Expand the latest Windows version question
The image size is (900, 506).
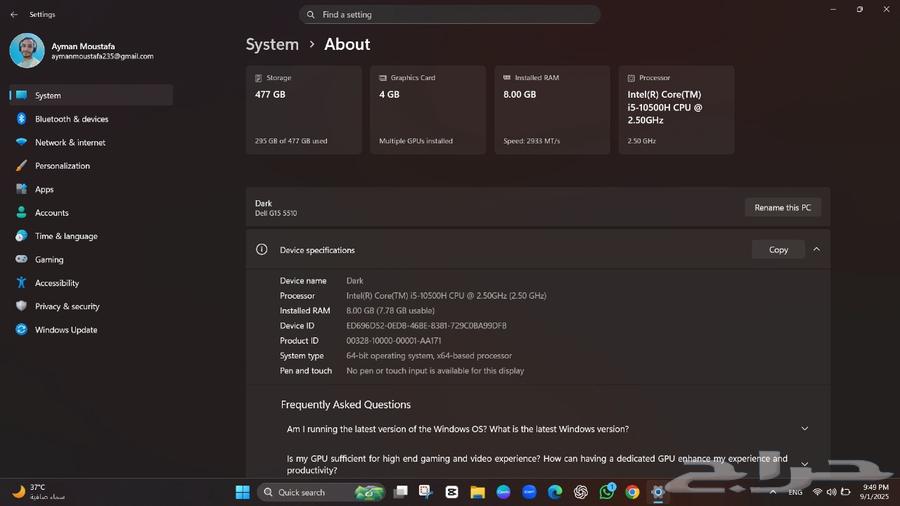coord(805,429)
